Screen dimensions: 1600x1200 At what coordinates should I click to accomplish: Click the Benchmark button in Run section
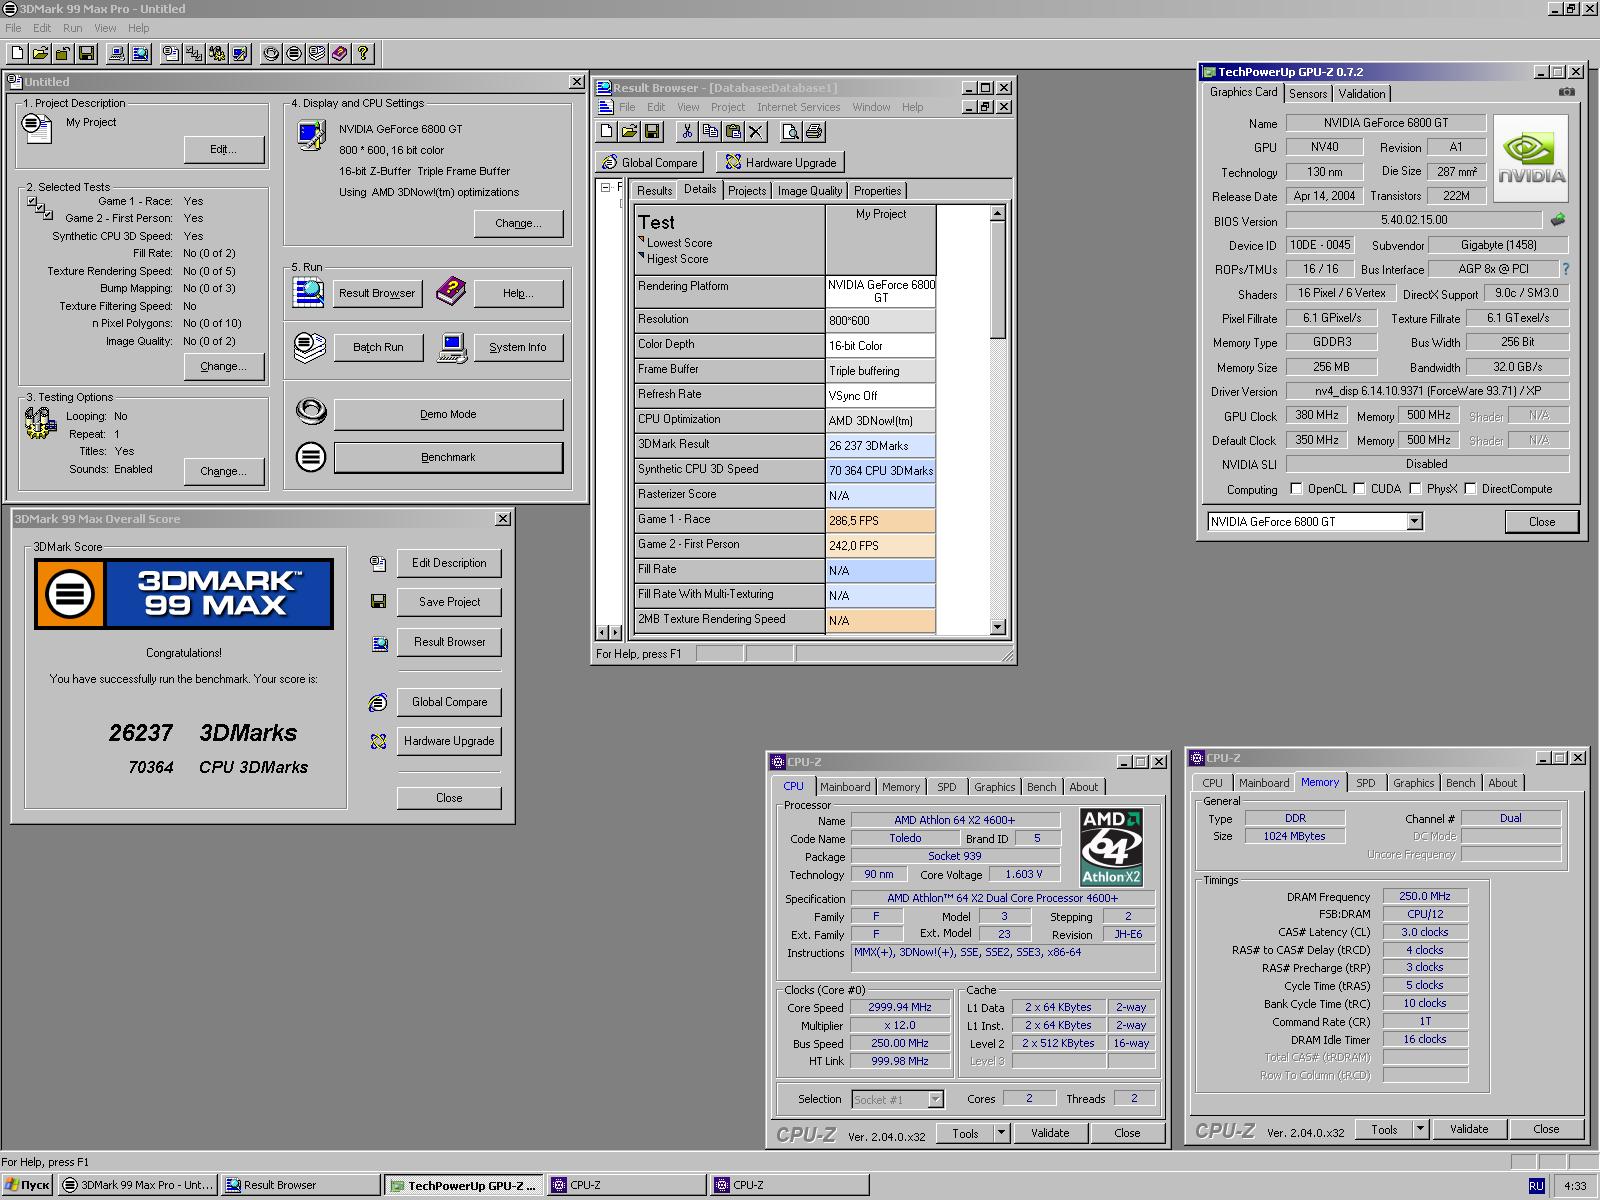448,457
